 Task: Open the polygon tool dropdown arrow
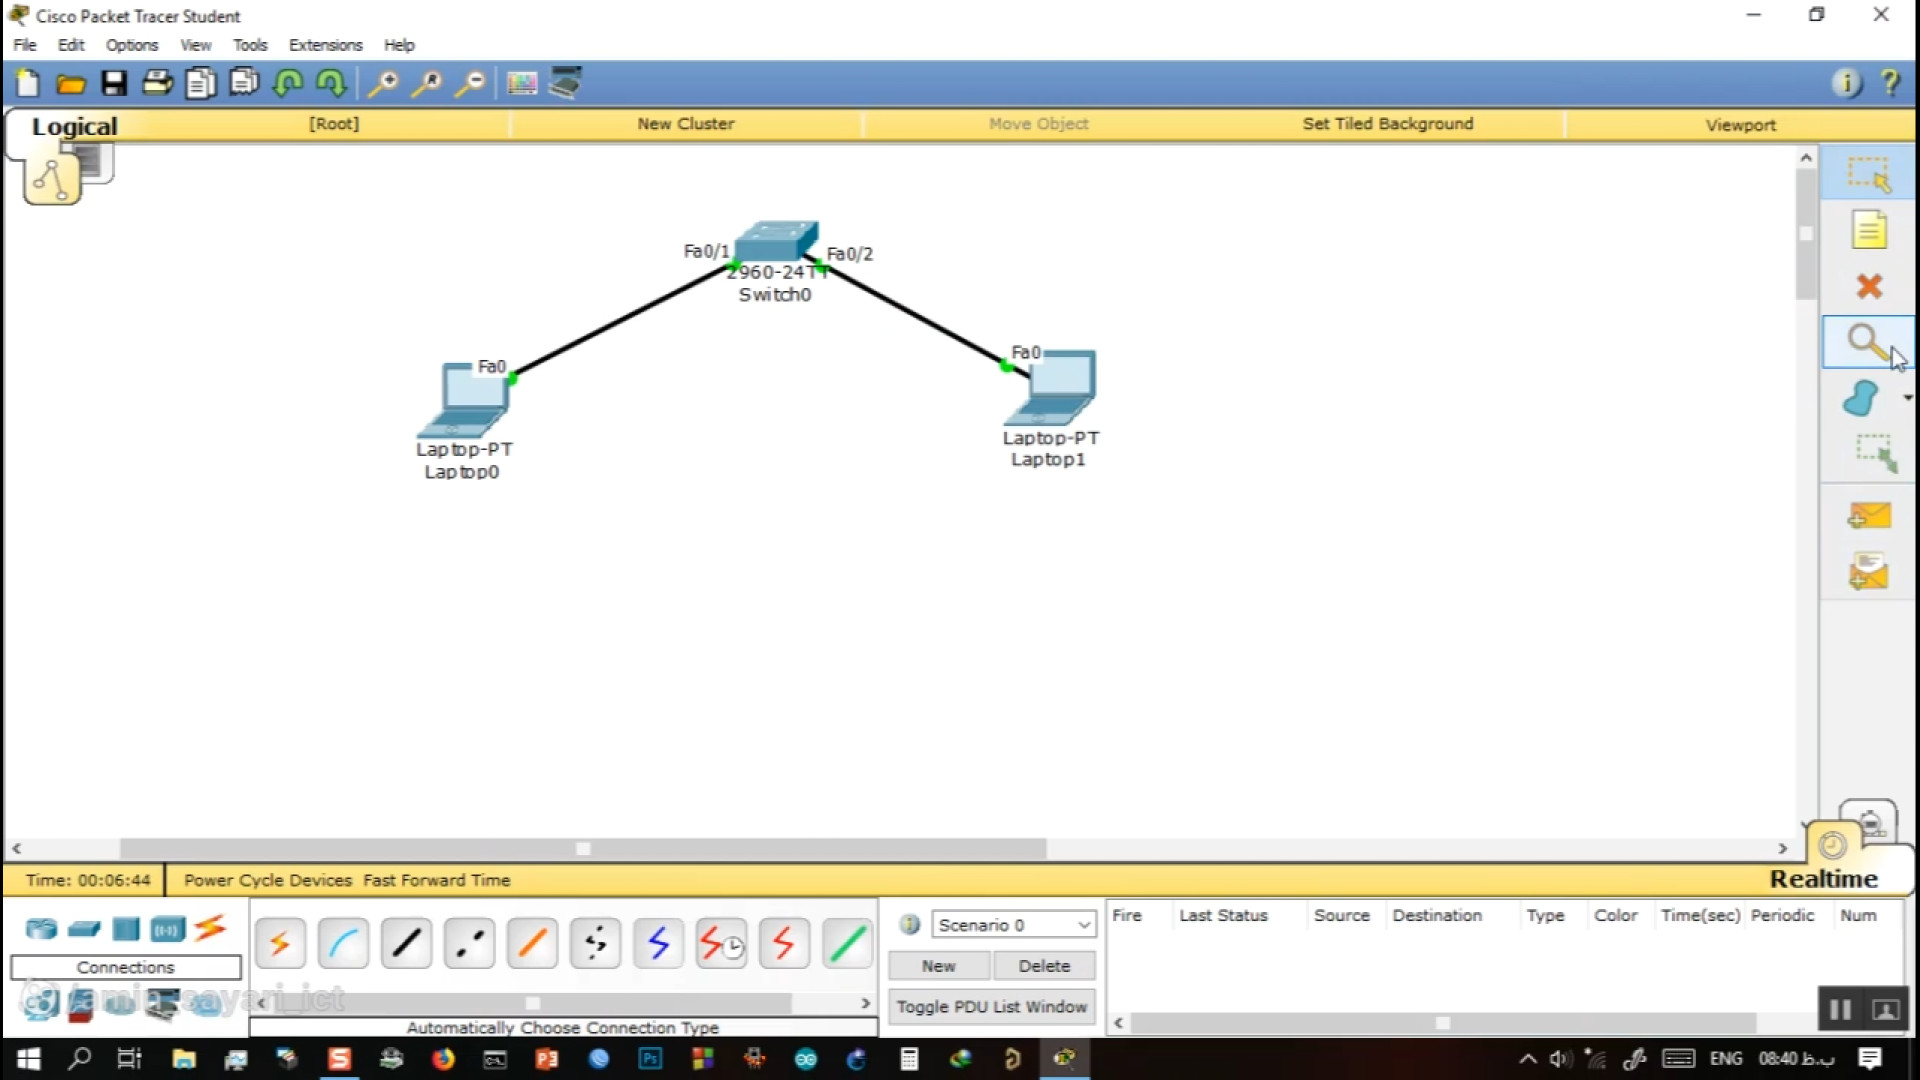point(1908,398)
